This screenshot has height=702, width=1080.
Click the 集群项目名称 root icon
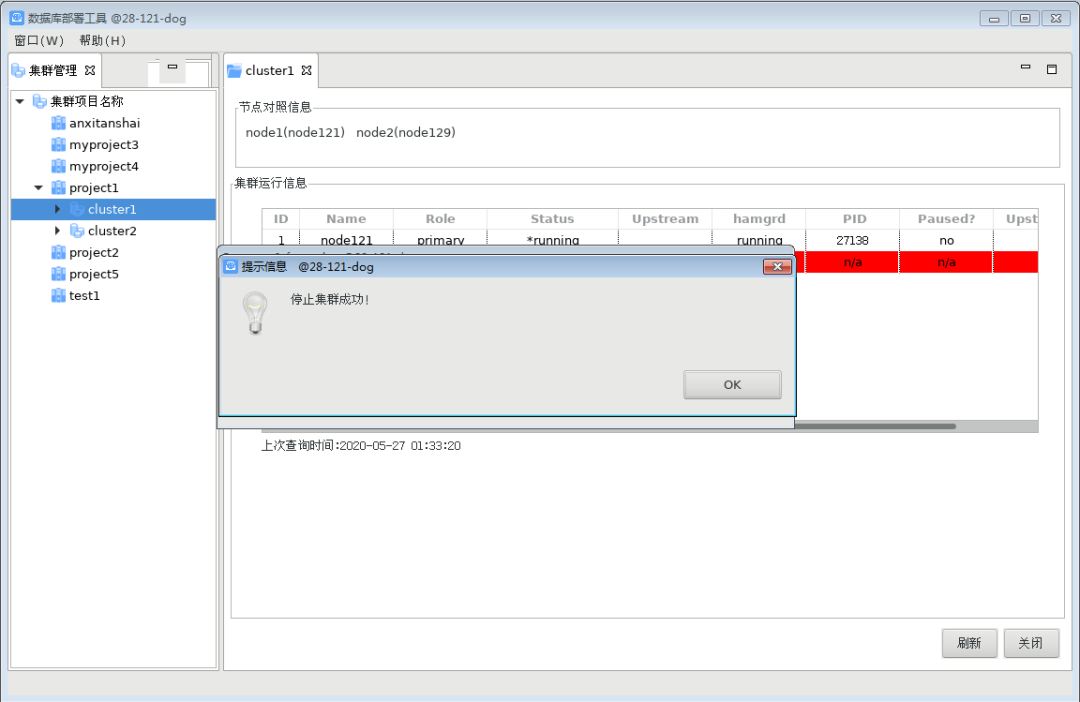40,101
